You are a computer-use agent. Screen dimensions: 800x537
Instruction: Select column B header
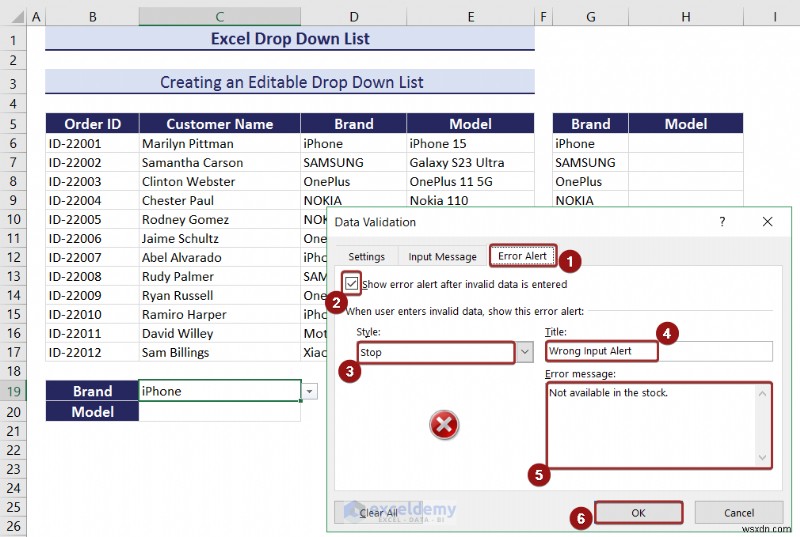click(x=92, y=17)
